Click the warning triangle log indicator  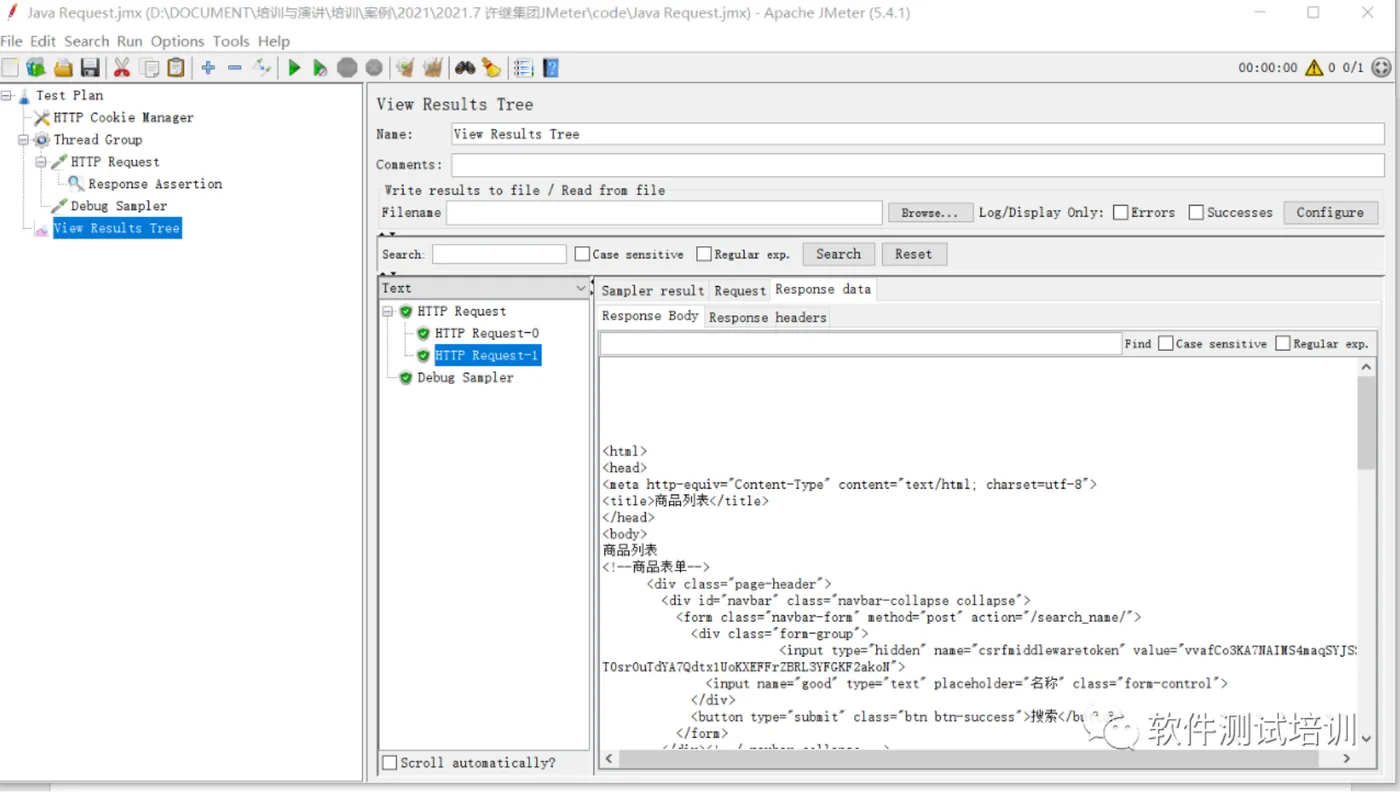(x=1312, y=68)
